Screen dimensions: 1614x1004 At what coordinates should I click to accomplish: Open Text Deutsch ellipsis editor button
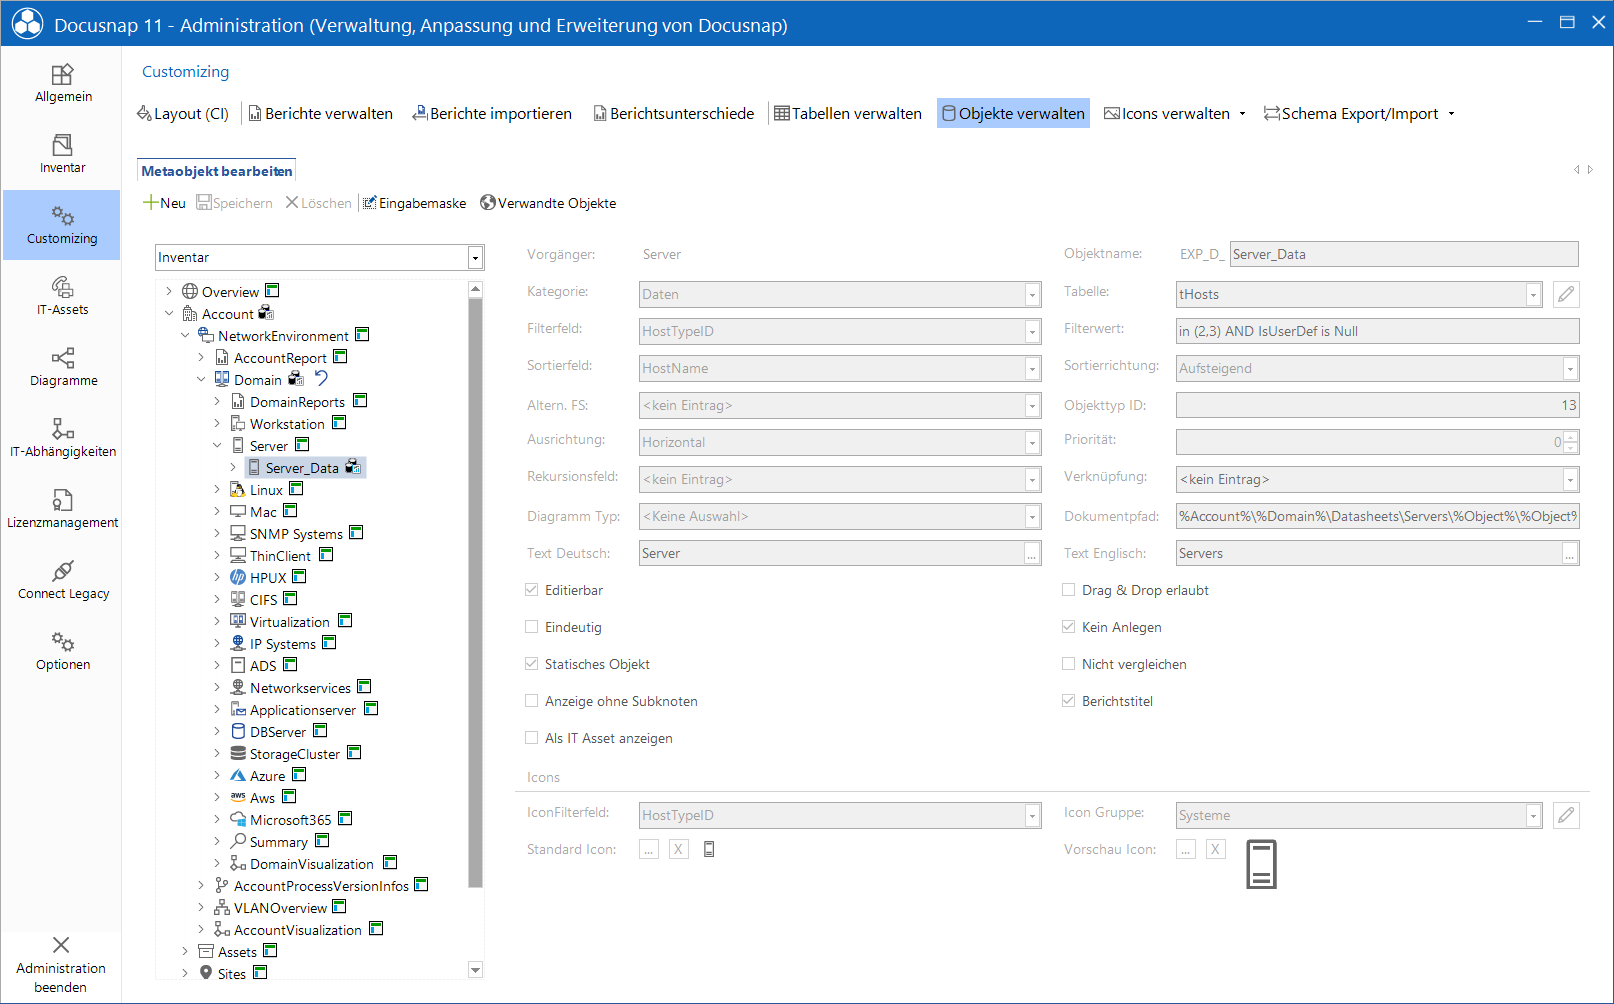pyautogui.click(x=1032, y=553)
